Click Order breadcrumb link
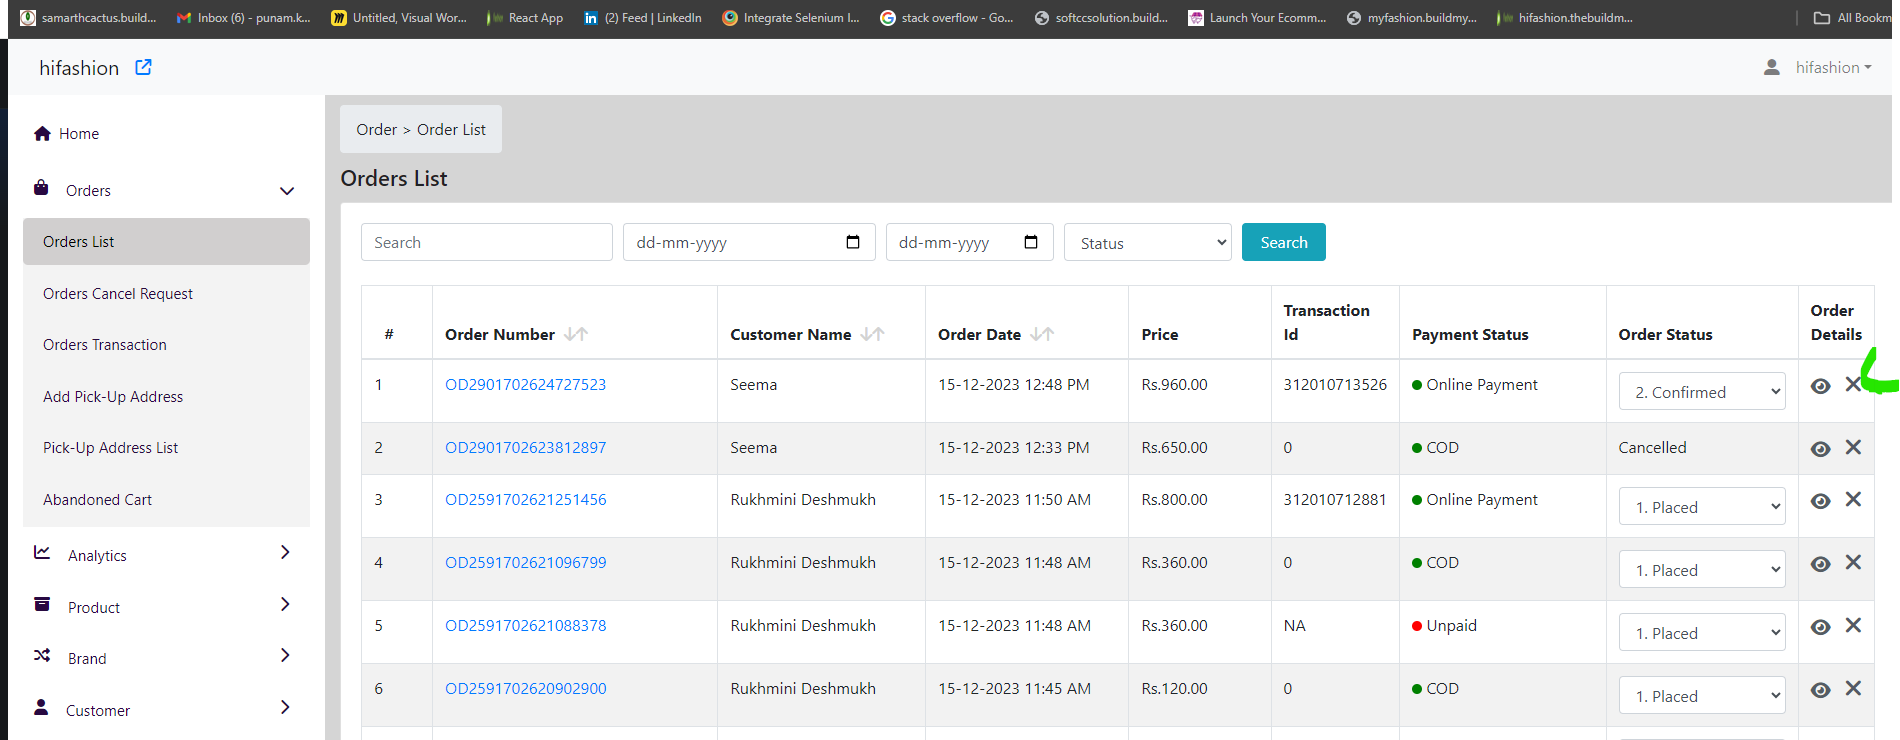The image size is (1900, 740). coord(377,129)
